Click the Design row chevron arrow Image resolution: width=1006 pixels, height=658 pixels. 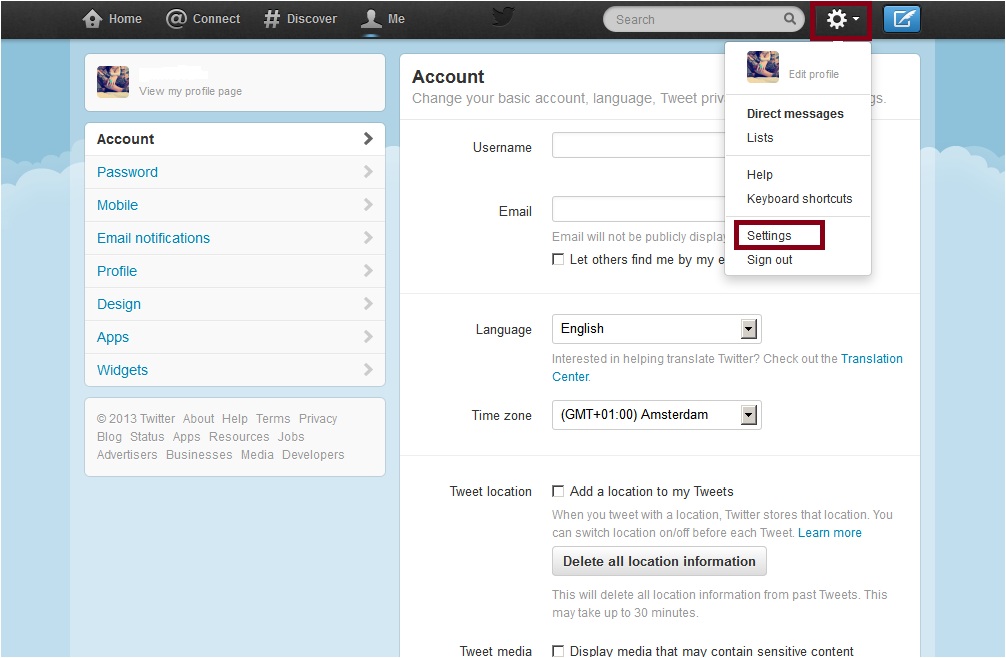[x=368, y=303]
